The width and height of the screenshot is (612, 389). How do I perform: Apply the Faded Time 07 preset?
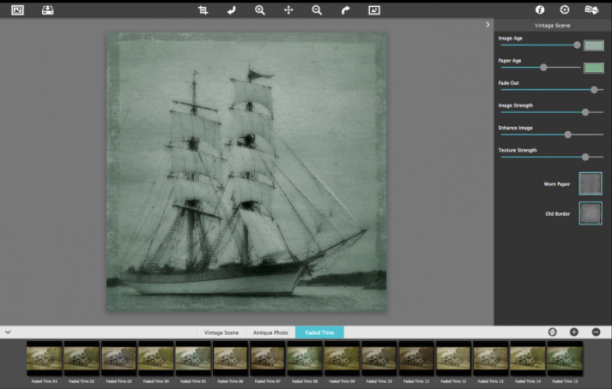point(268,359)
